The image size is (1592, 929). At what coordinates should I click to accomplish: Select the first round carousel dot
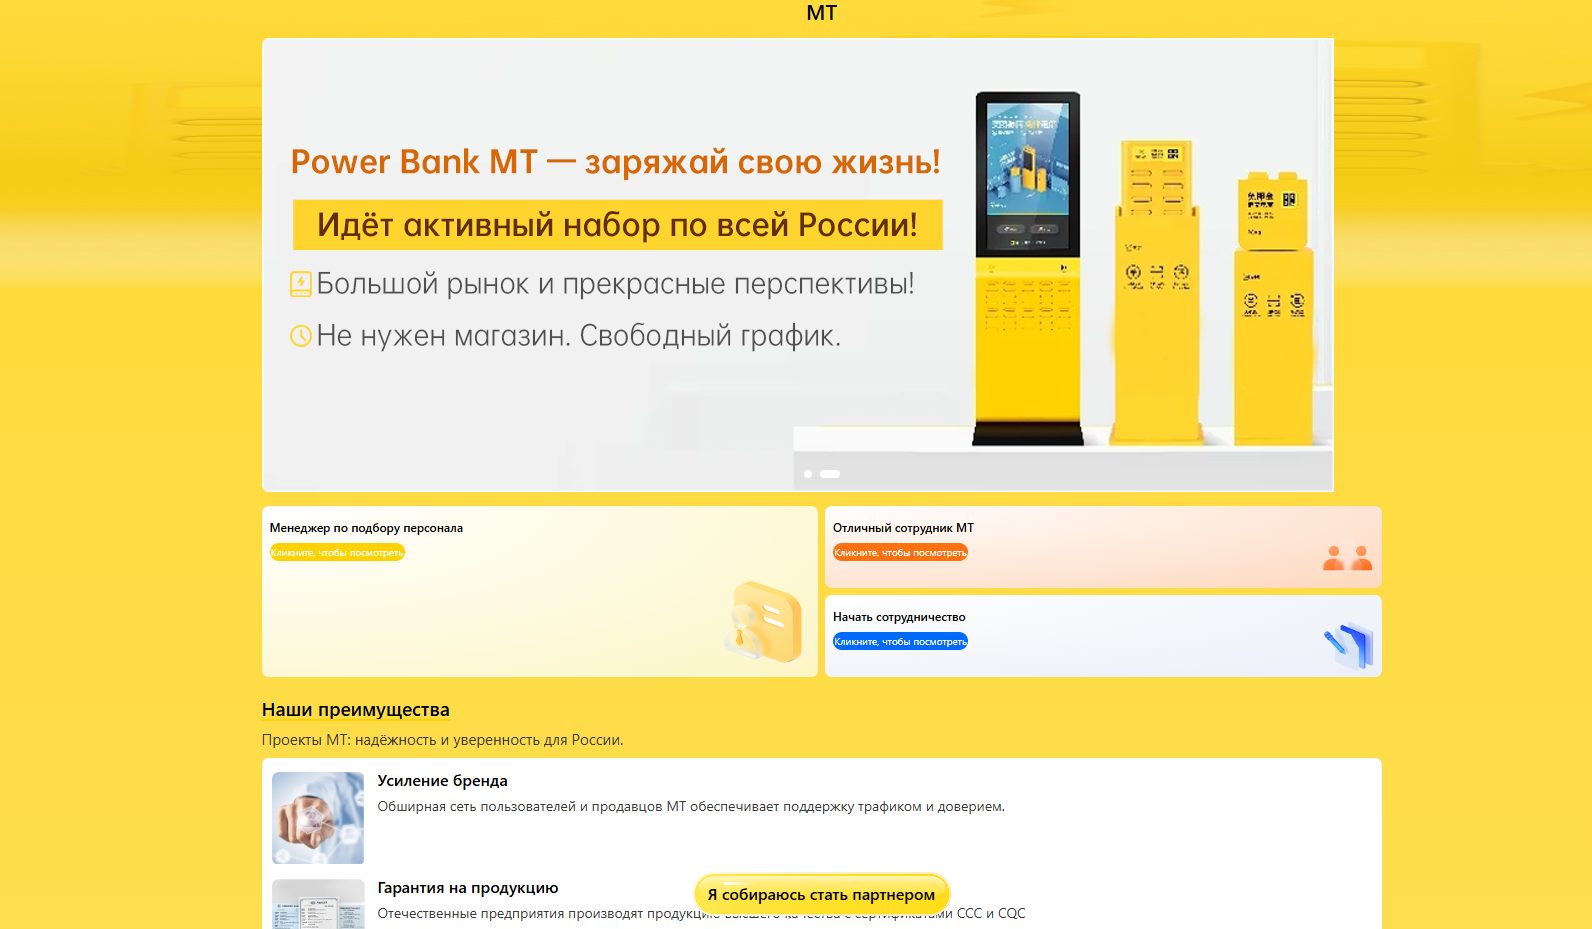click(808, 474)
